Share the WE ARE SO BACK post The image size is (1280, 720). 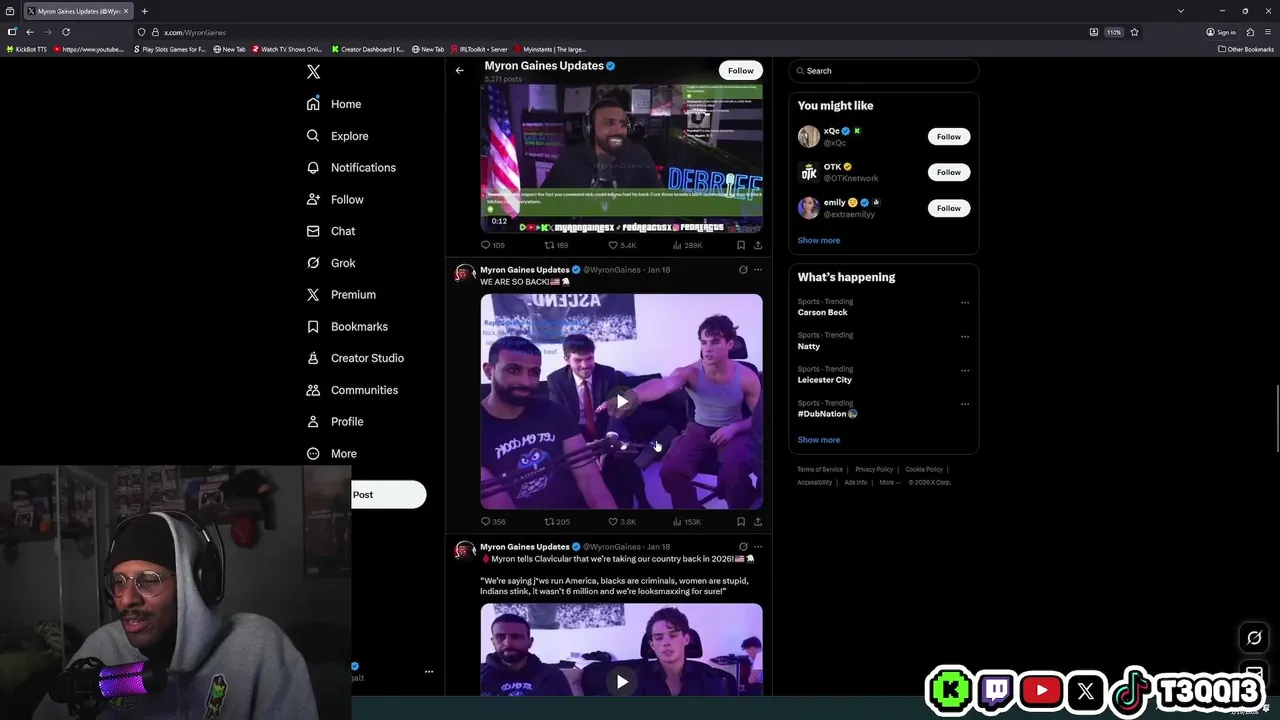click(x=758, y=522)
